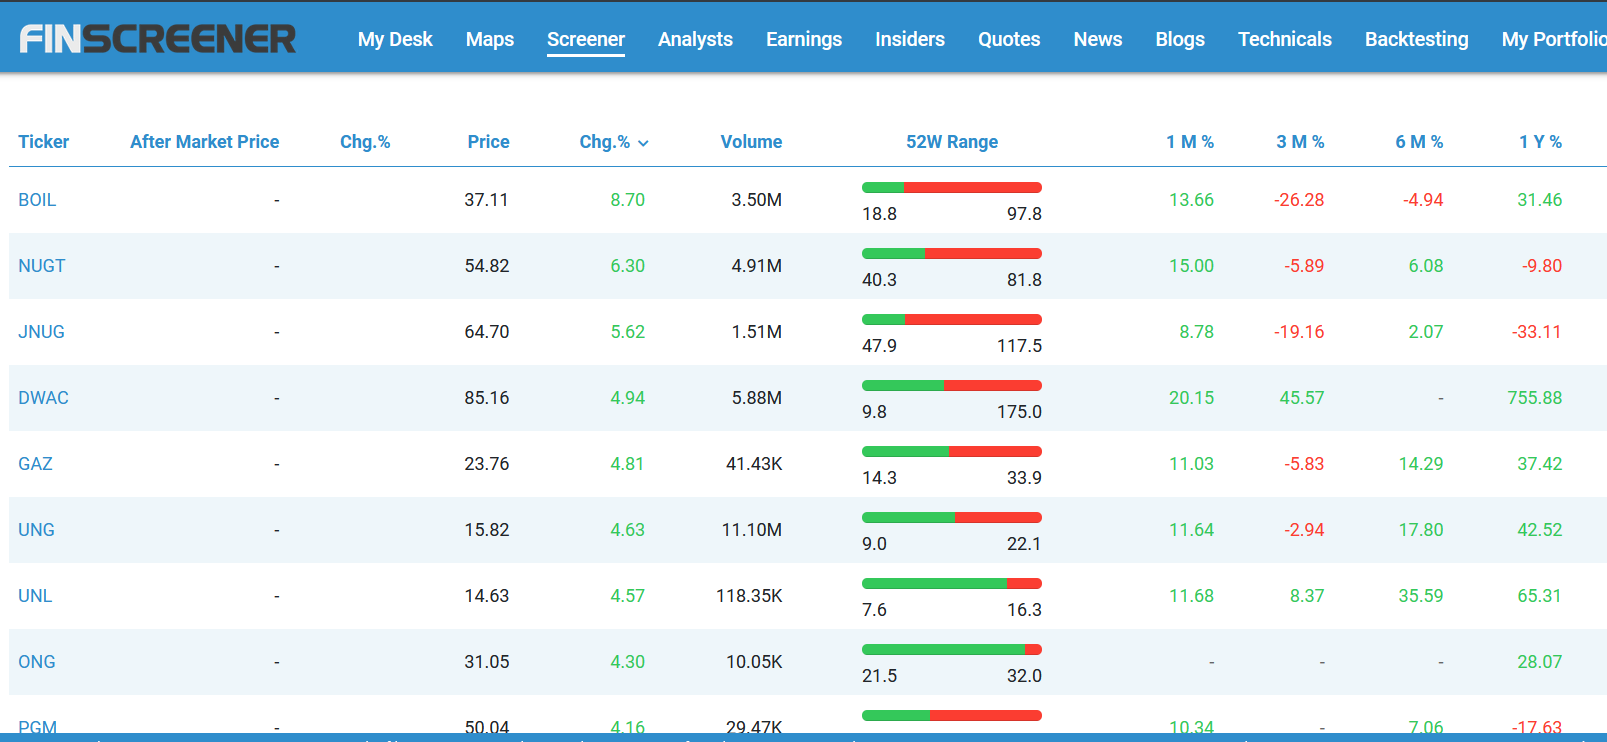
Task: Click the DWAC ticker symbol
Action: tap(43, 398)
